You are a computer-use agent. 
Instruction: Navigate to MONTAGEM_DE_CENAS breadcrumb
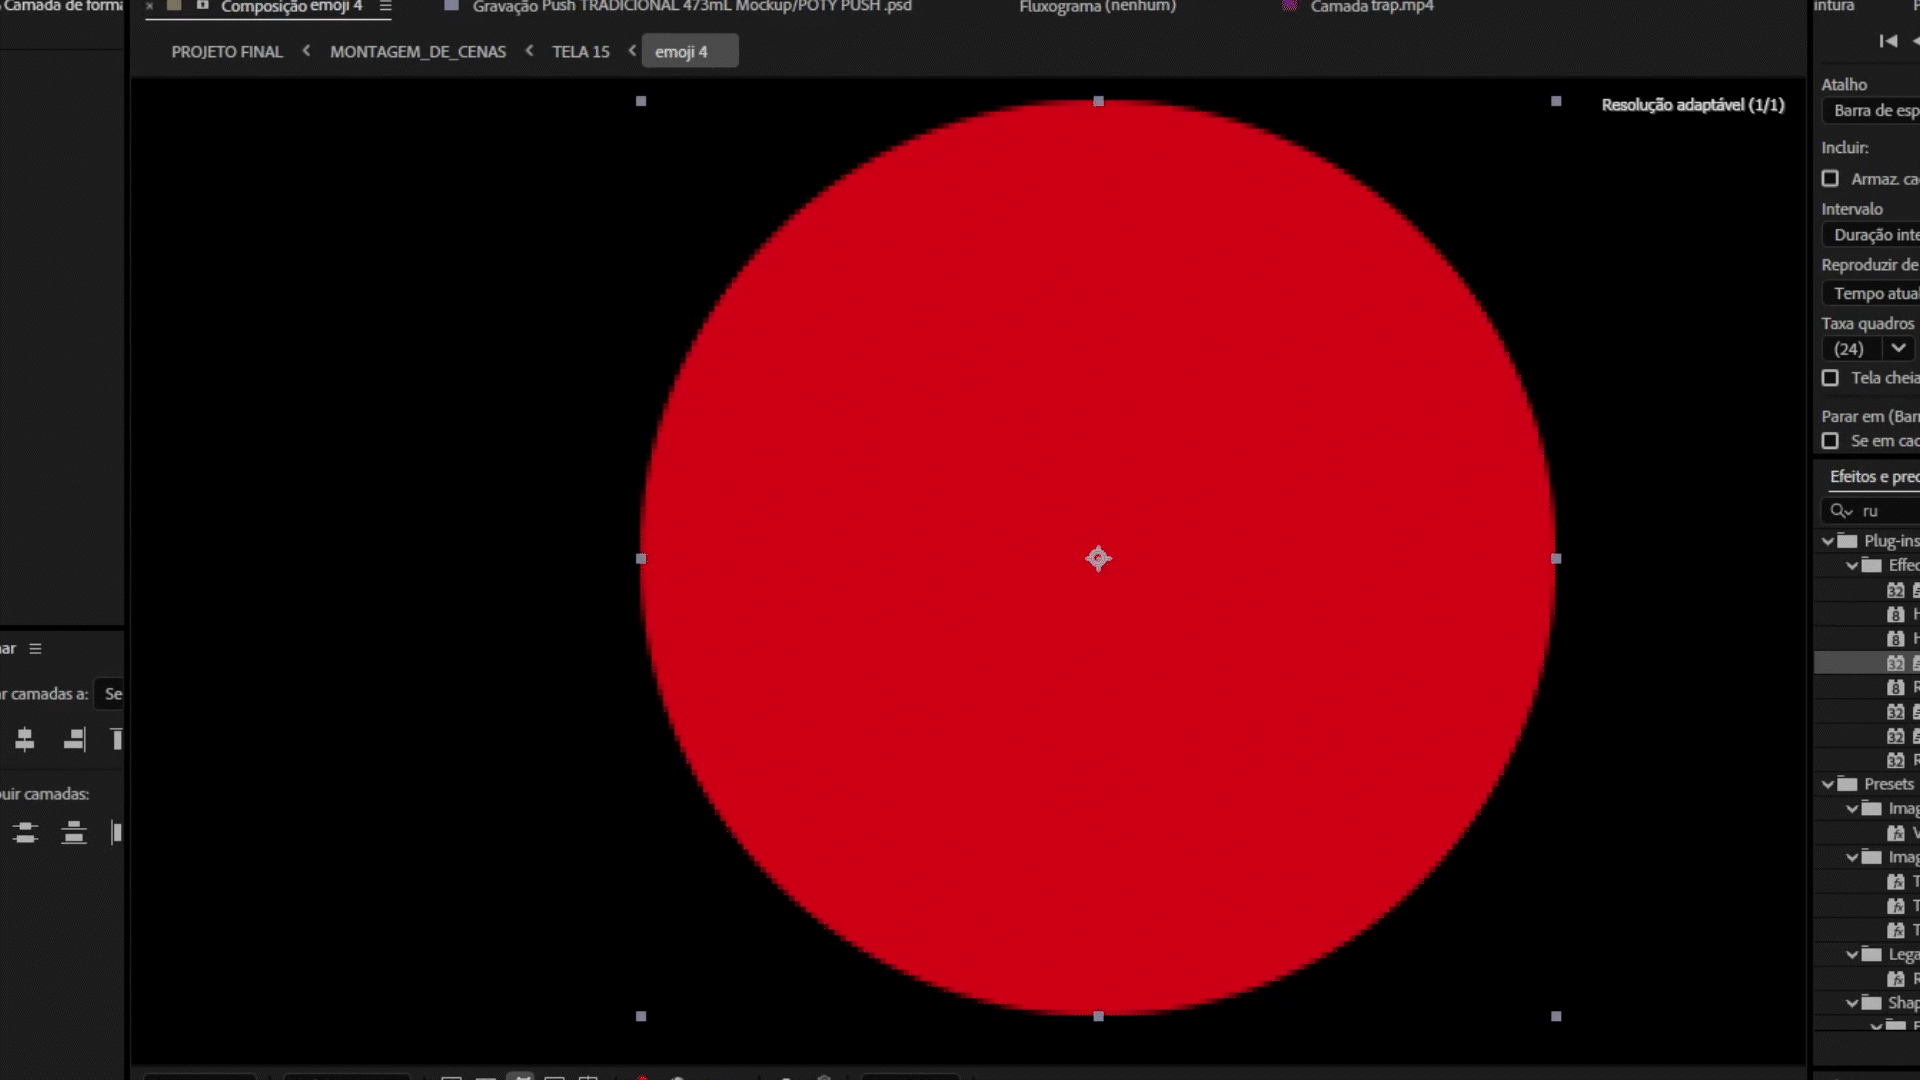coord(418,52)
